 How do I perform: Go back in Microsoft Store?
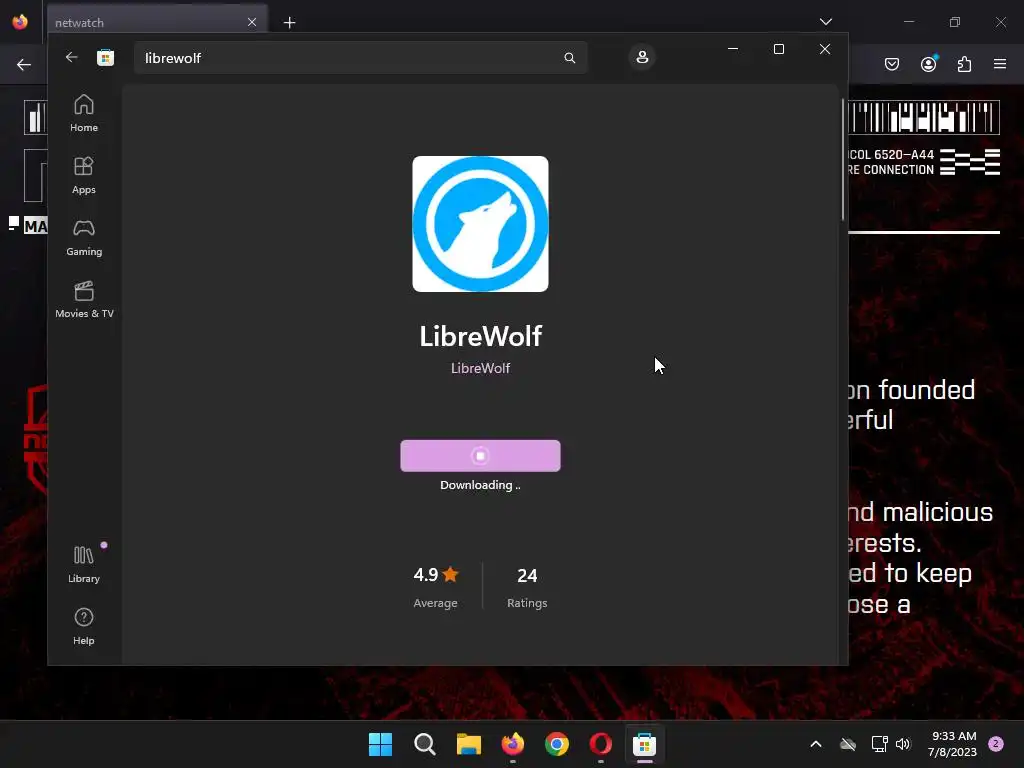71,57
